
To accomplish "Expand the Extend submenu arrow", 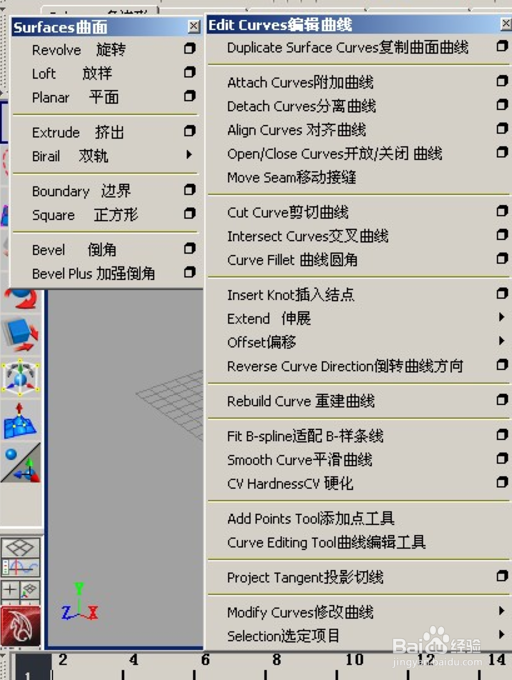I will [502, 317].
